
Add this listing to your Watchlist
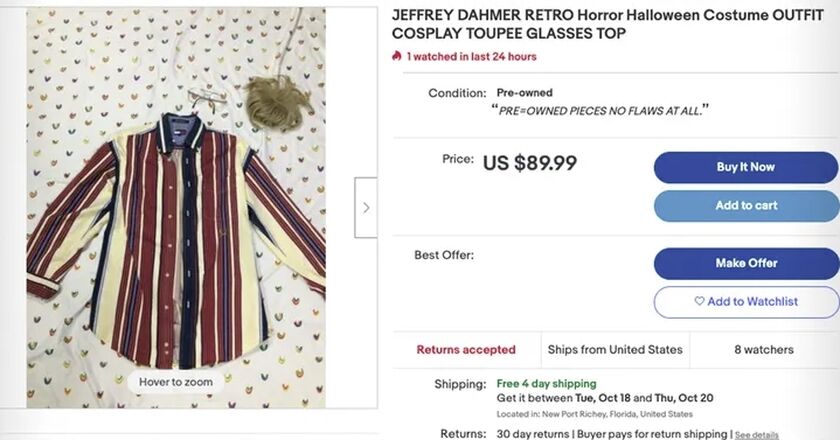(x=746, y=302)
